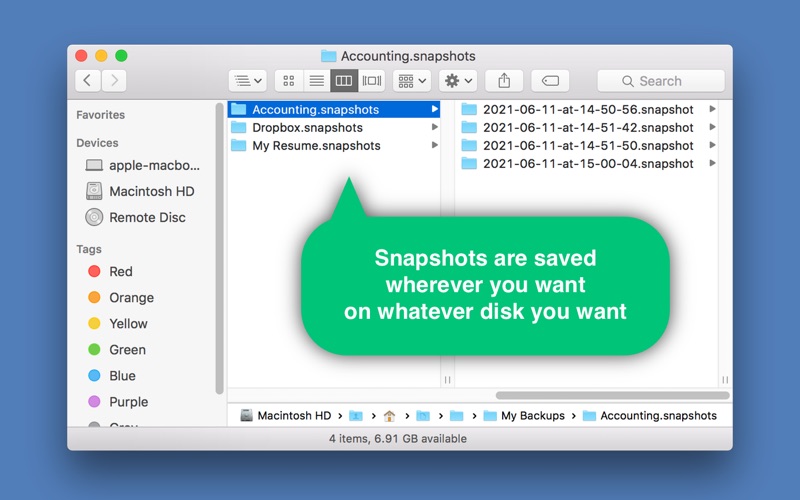This screenshot has width=800, height=500.
Task: Select the Orange tag dot
Action: click(94, 297)
